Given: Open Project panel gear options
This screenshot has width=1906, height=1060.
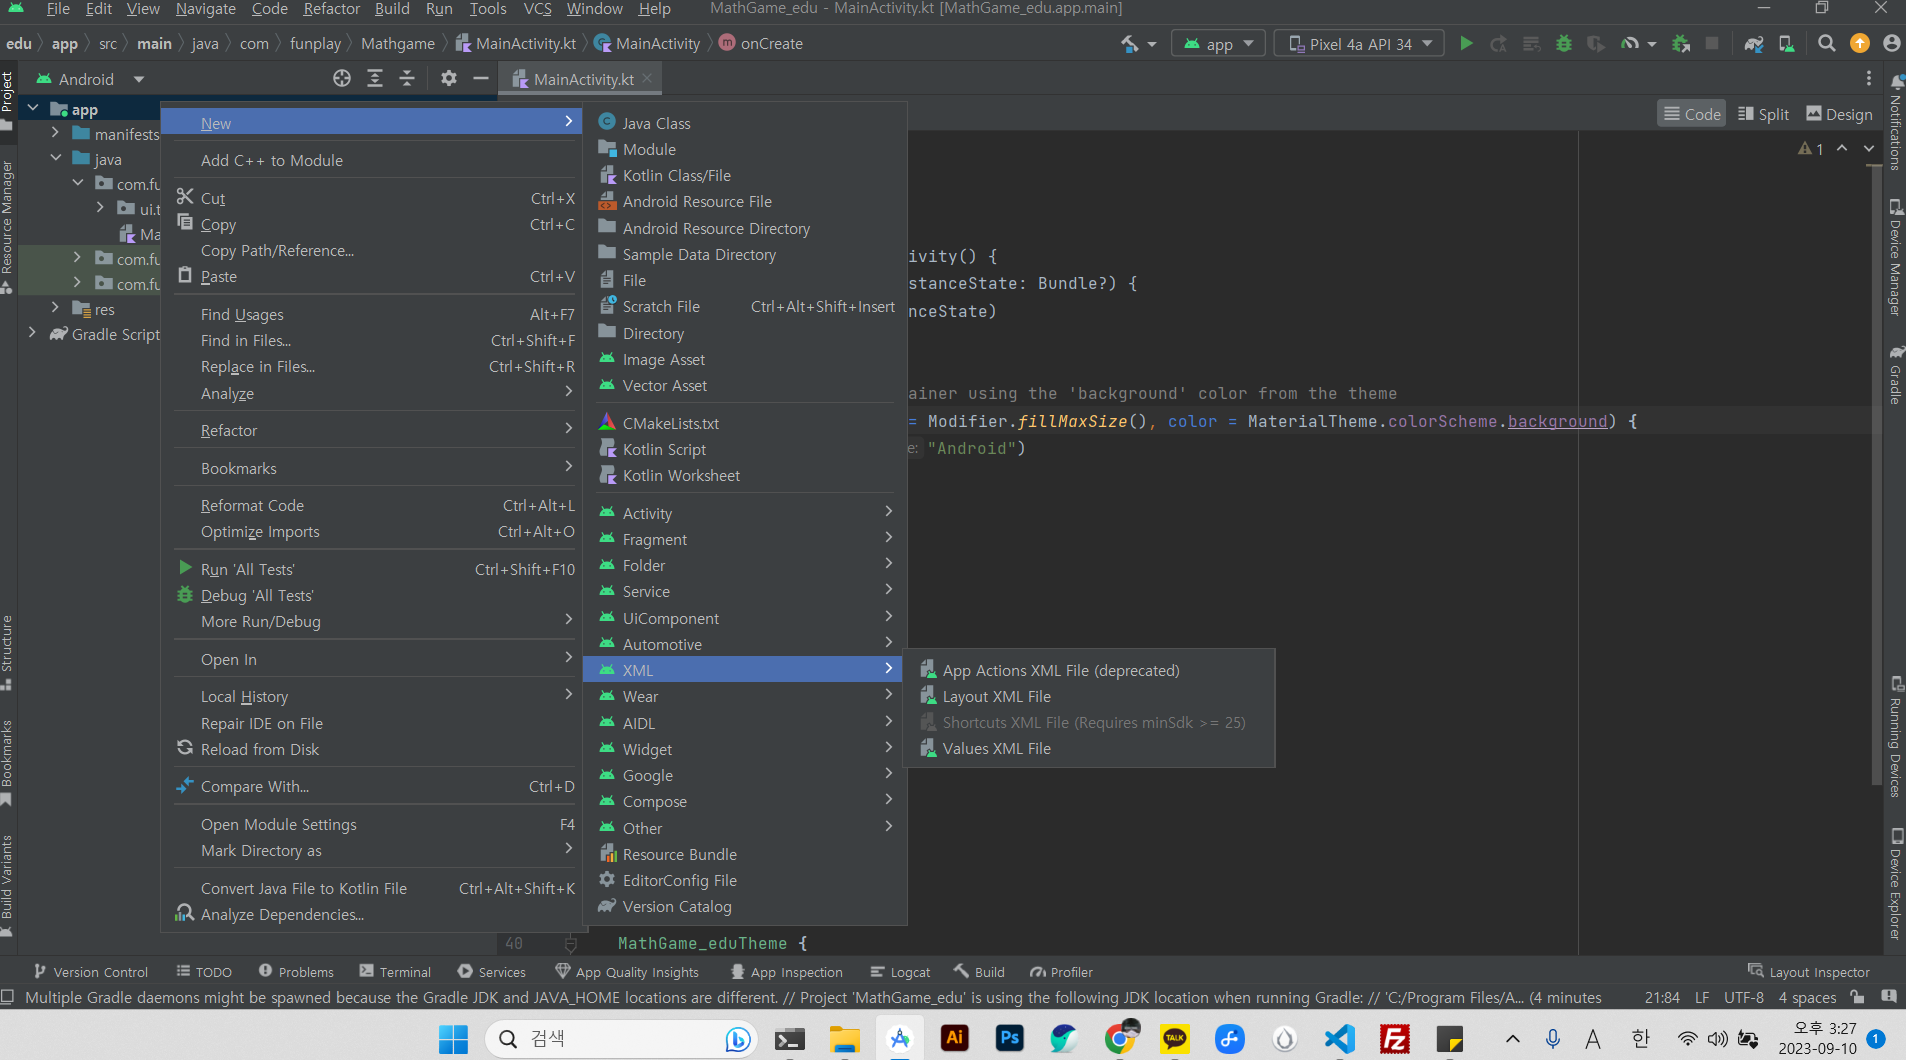Looking at the screenshot, I should coord(449,78).
